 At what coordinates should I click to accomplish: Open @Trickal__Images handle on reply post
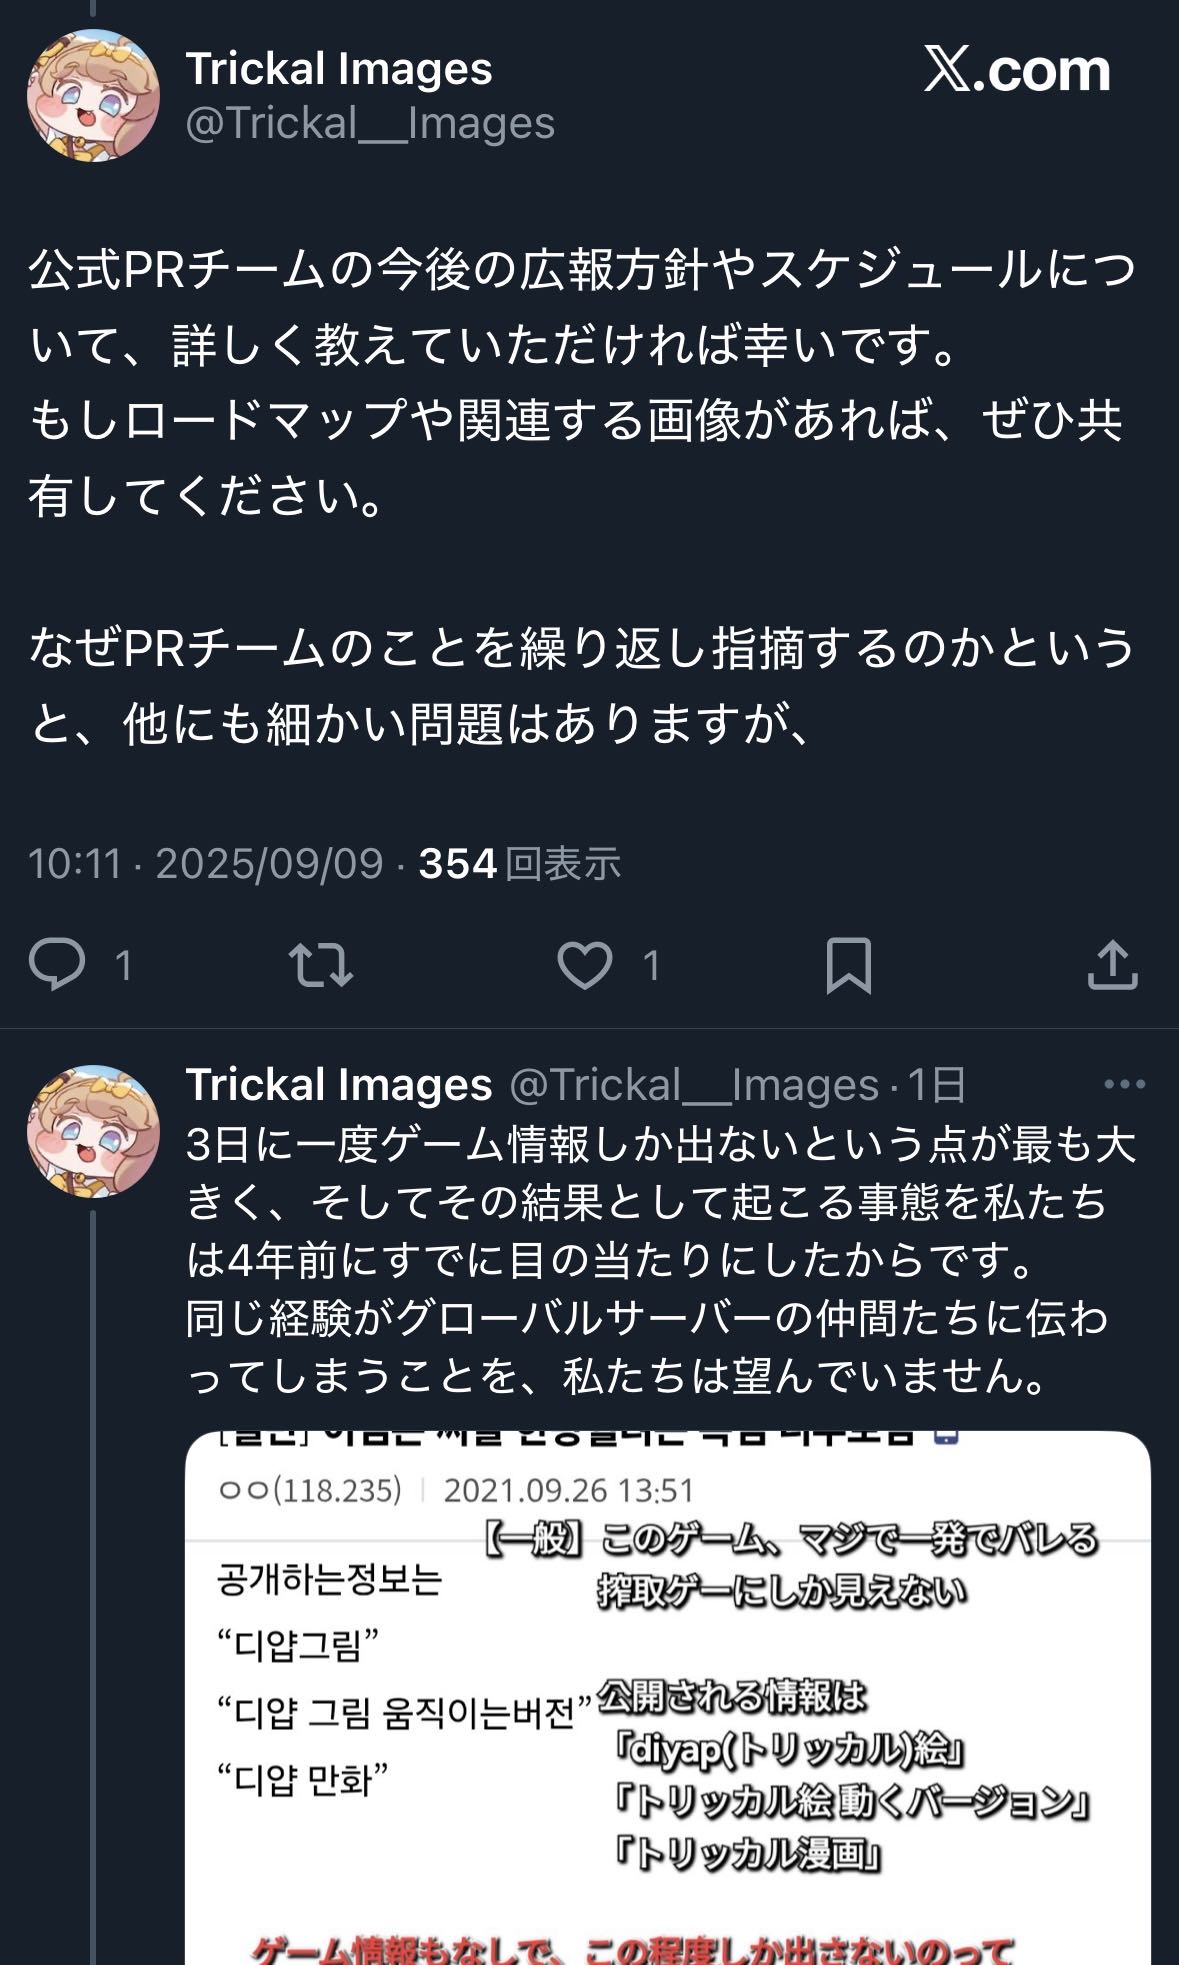pos(694,1085)
